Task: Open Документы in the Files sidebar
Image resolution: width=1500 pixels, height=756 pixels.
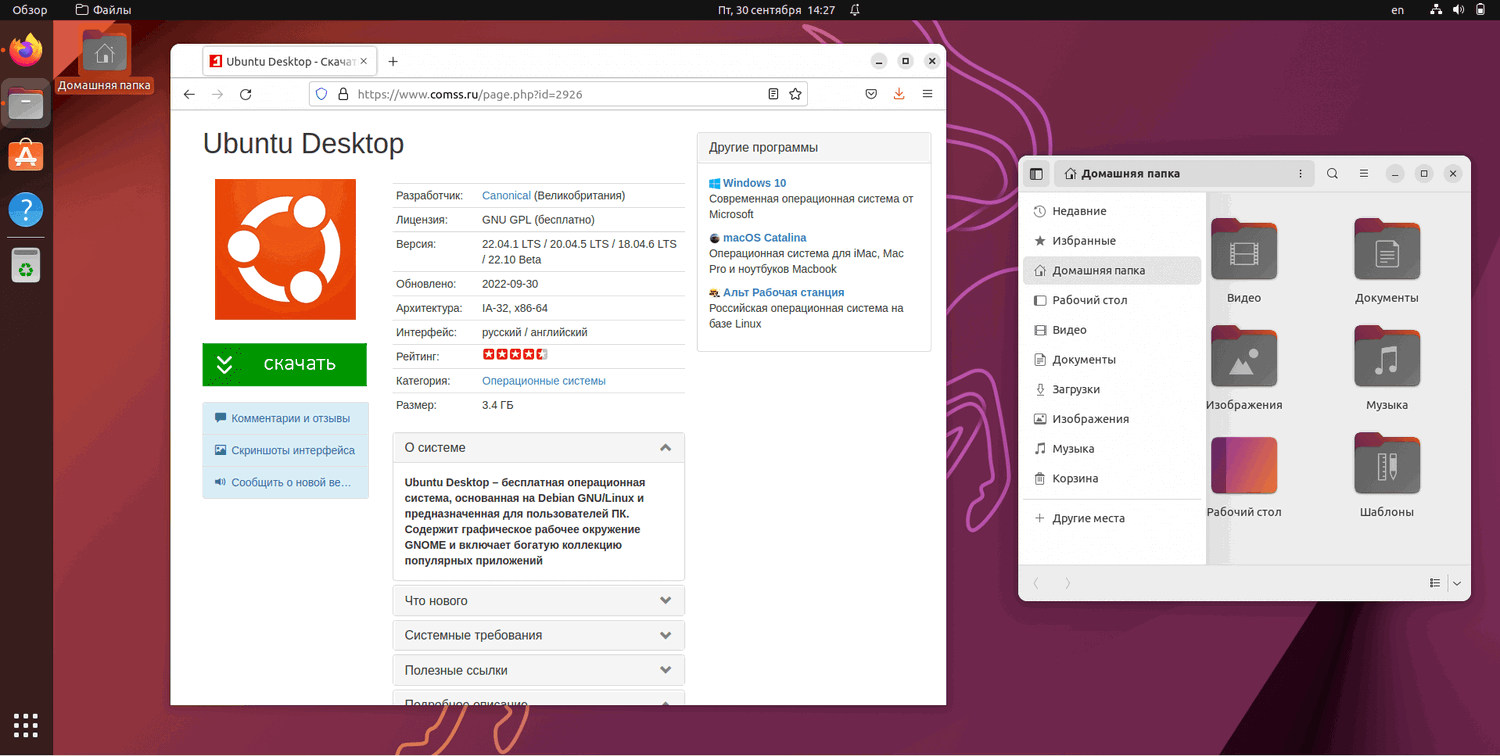Action: pyautogui.click(x=1112, y=359)
